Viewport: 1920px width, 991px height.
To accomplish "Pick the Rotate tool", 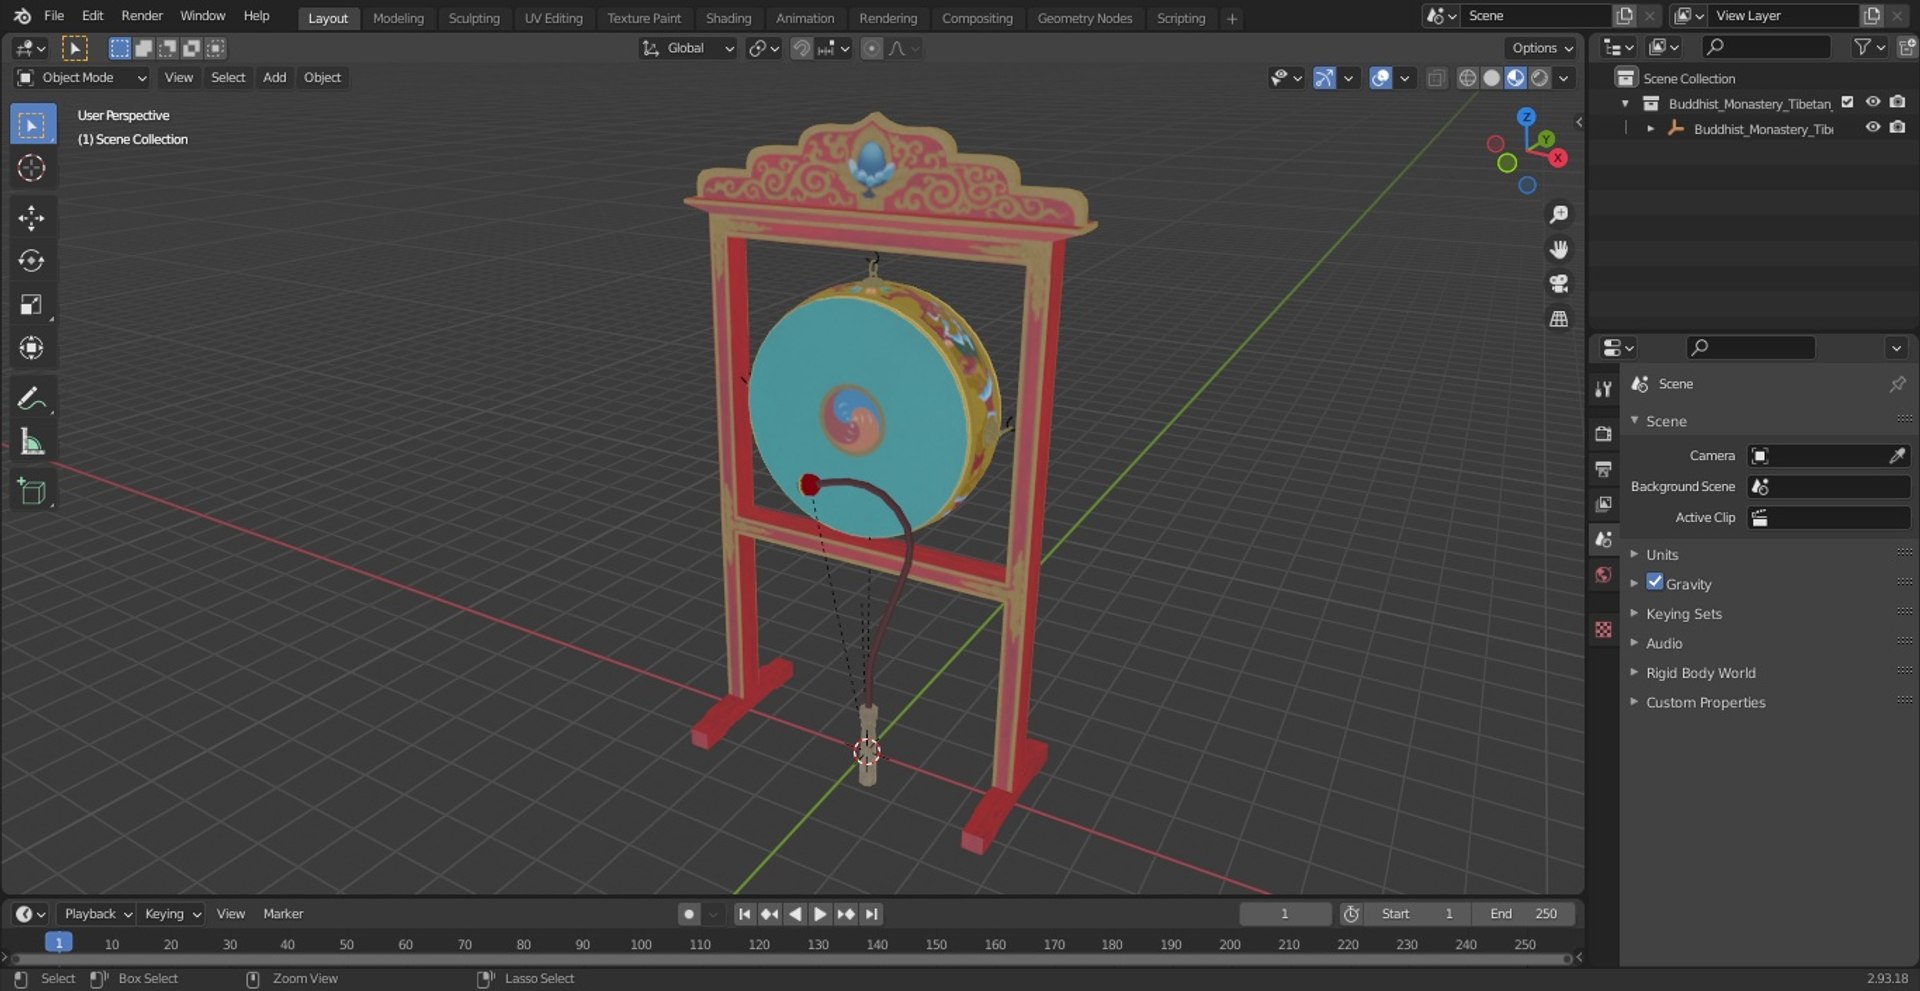I will click(x=32, y=261).
